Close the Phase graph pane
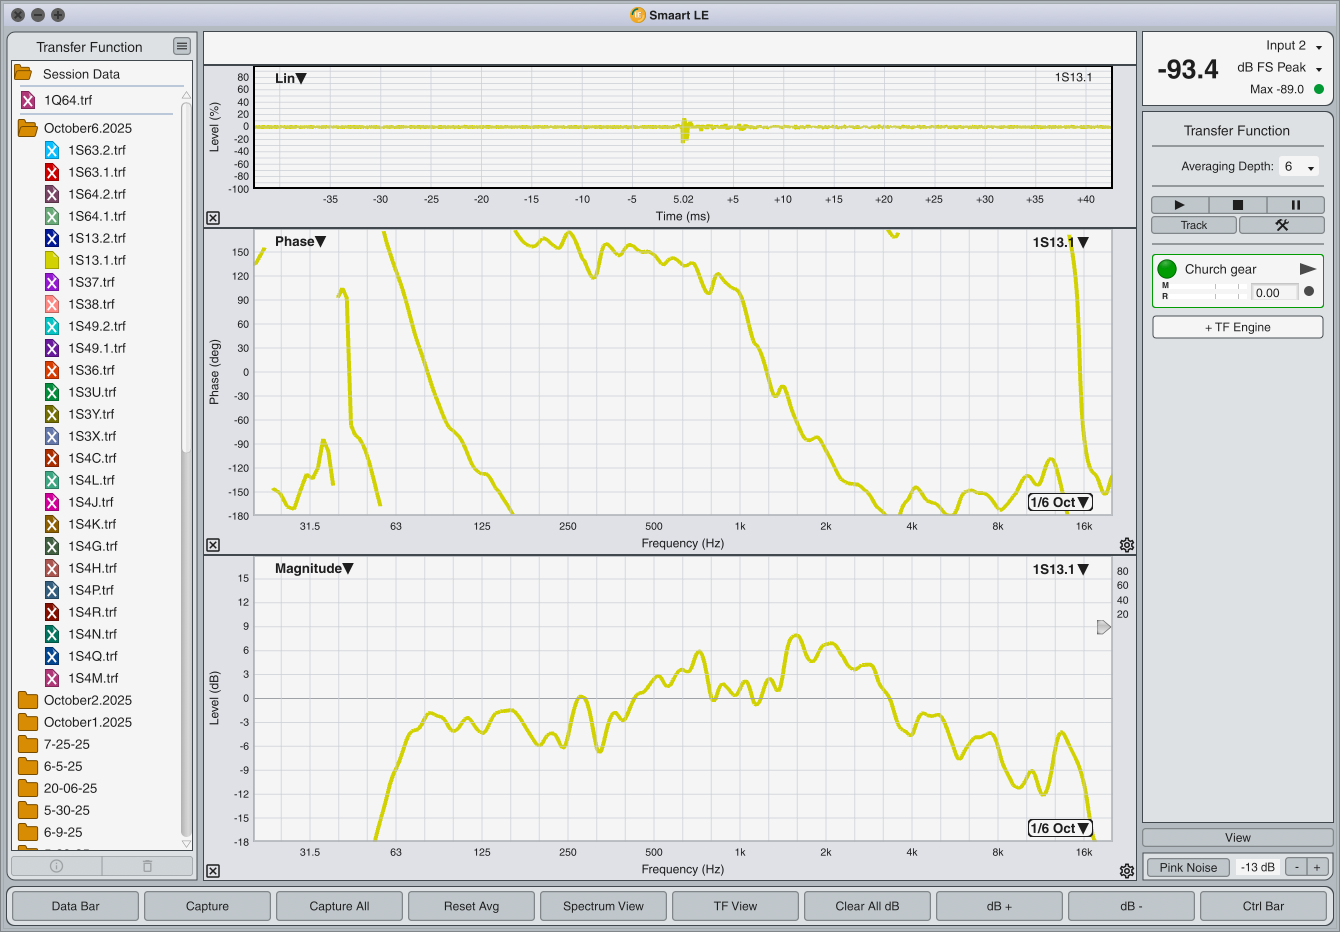Screen dimensions: 1340x932 213,545
